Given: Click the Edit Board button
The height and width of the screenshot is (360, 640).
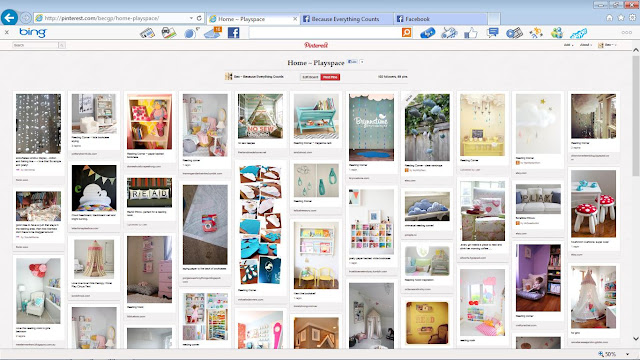Looking at the screenshot, I should click(x=310, y=77).
